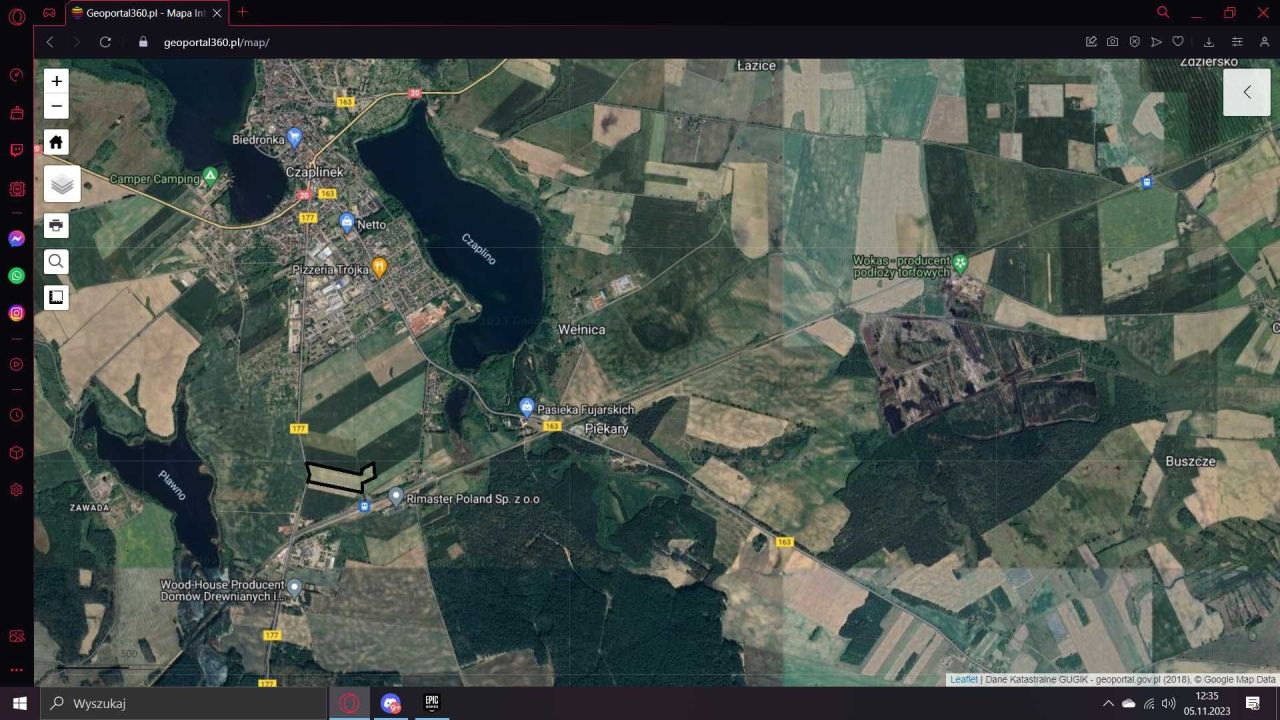Screen dimensions: 1280x720
Task: Open the taskbar clock and date
Action: click(1207, 703)
